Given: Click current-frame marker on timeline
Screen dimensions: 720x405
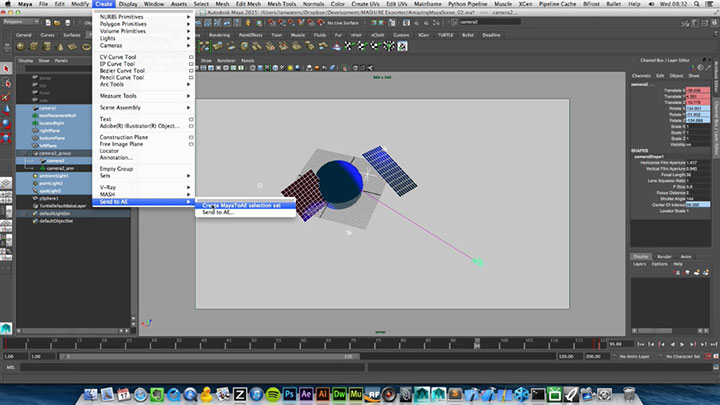Looking at the screenshot, I should point(478,343).
